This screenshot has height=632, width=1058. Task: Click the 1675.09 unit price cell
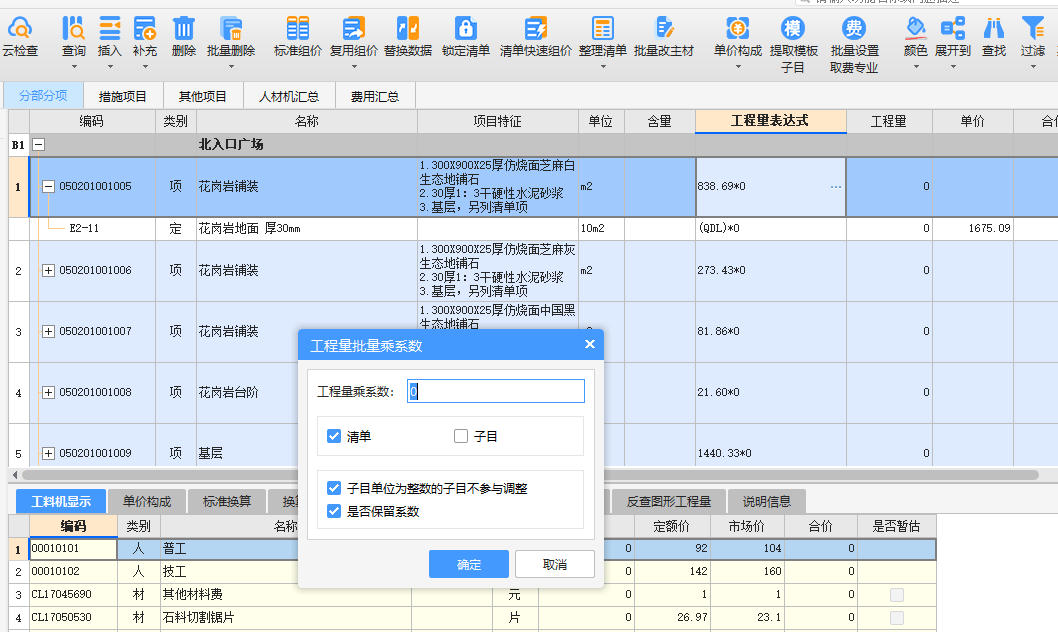972,228
